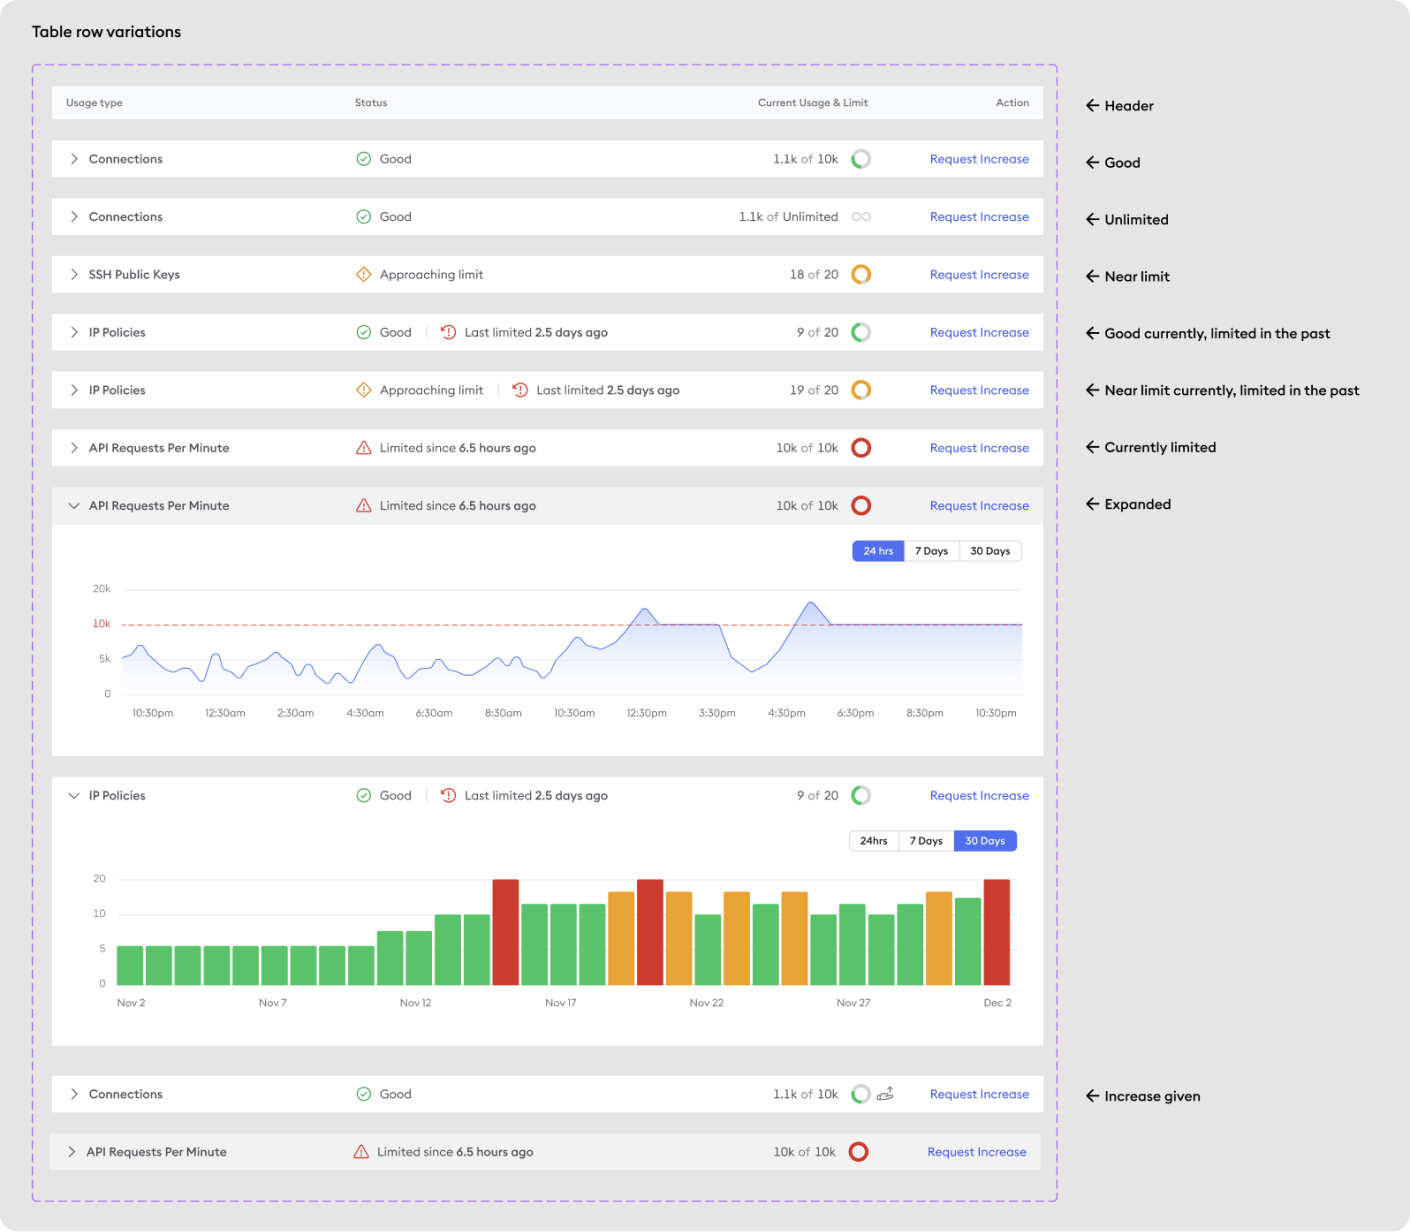This screenshot has height=1232, width=1410.
Task: Switch bar chart to the 24hrs tab
Action: tap(874, 841)
